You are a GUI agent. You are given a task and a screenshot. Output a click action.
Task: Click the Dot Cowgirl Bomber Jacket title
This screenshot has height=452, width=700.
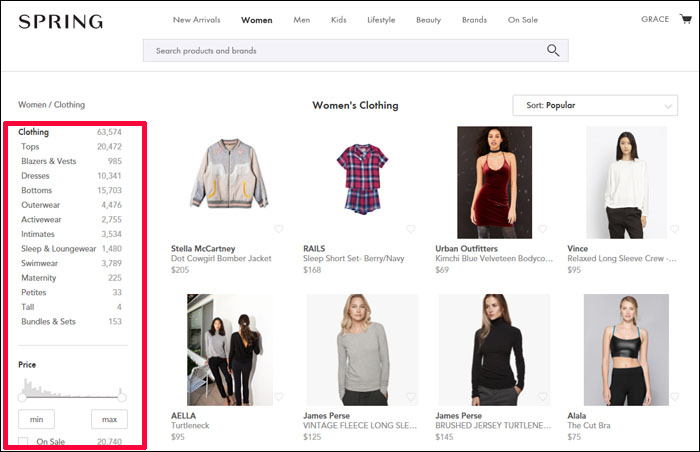click(x=221, y=258)
